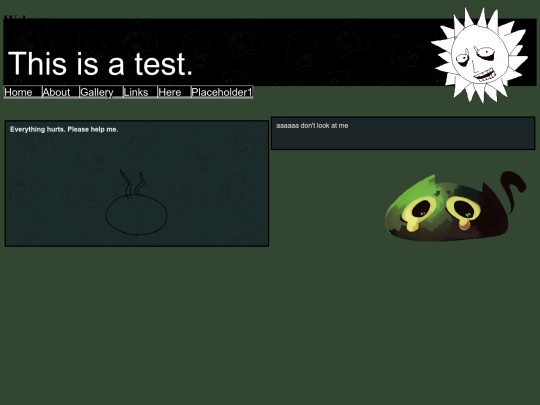Click the crying green slime creature image
This screenshot has width=540, height=405.
[455, 207]
